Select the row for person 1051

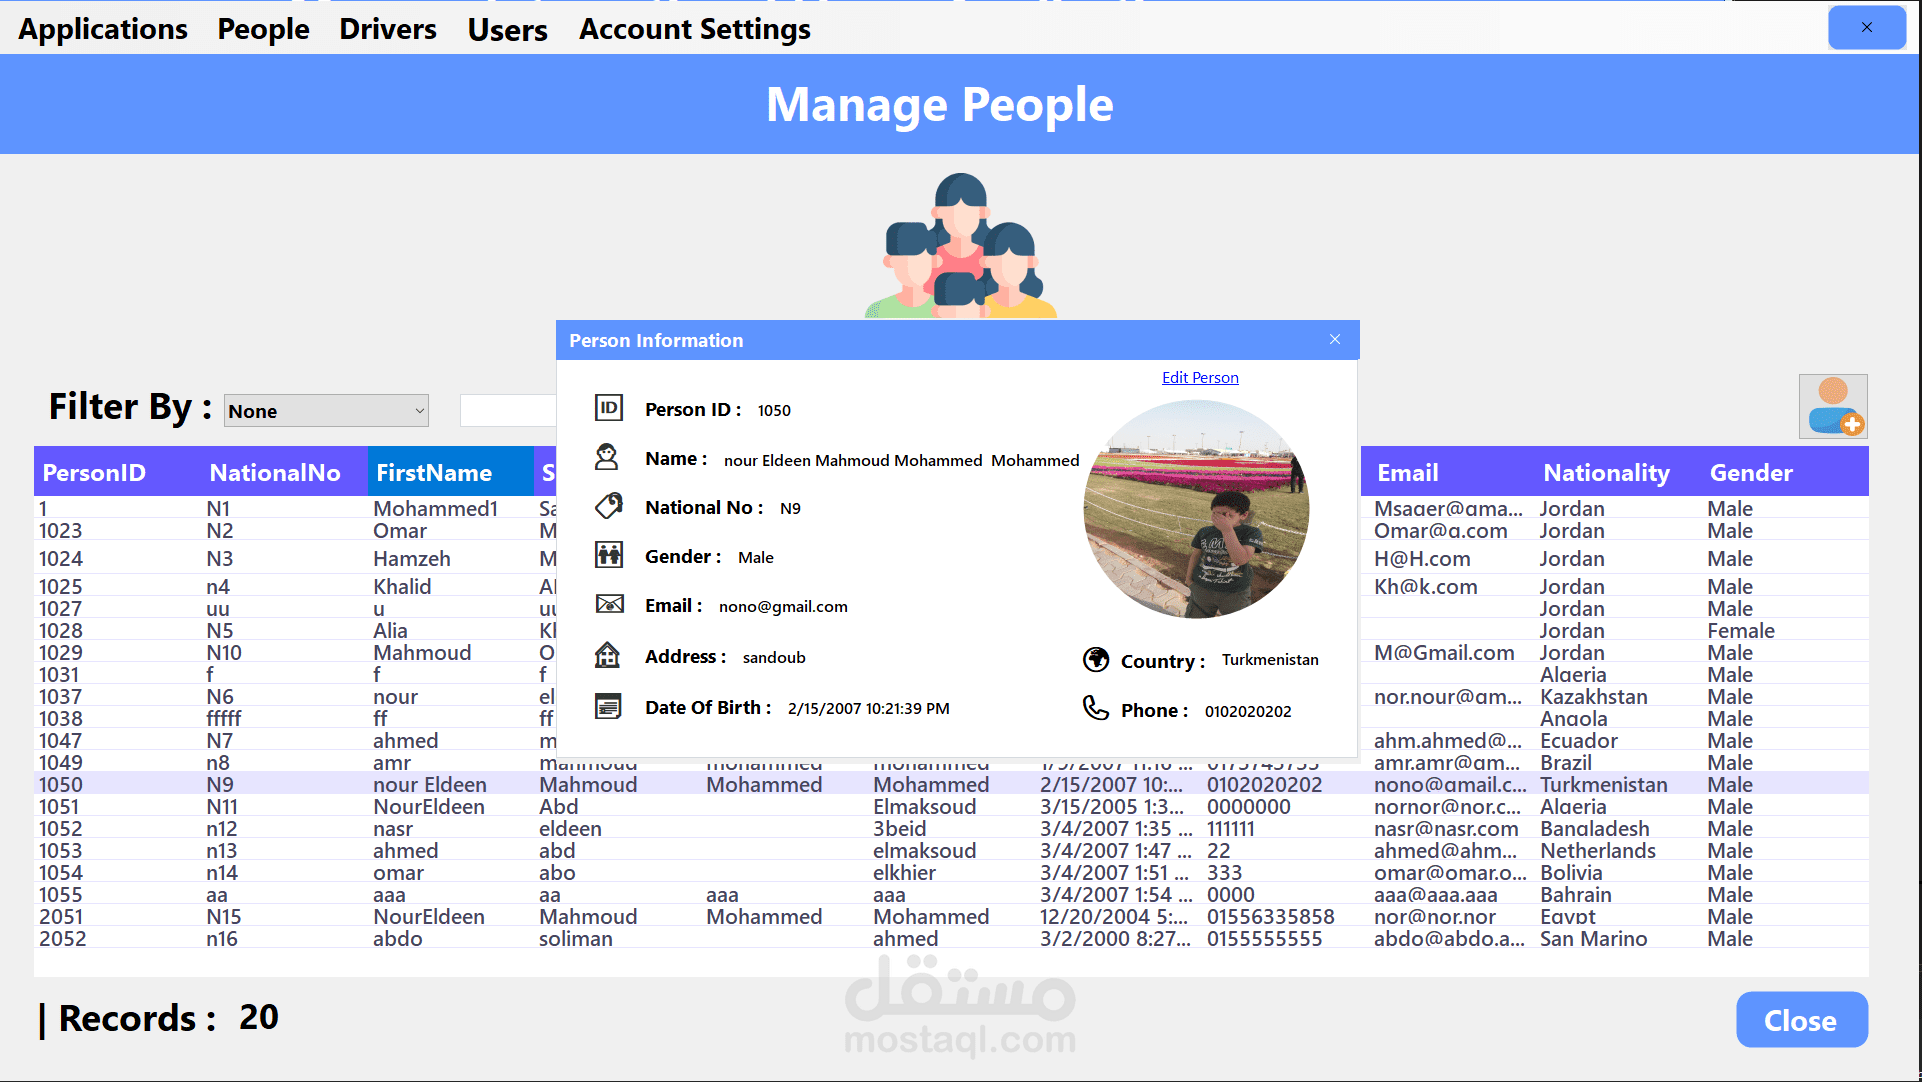click(300, 807)
